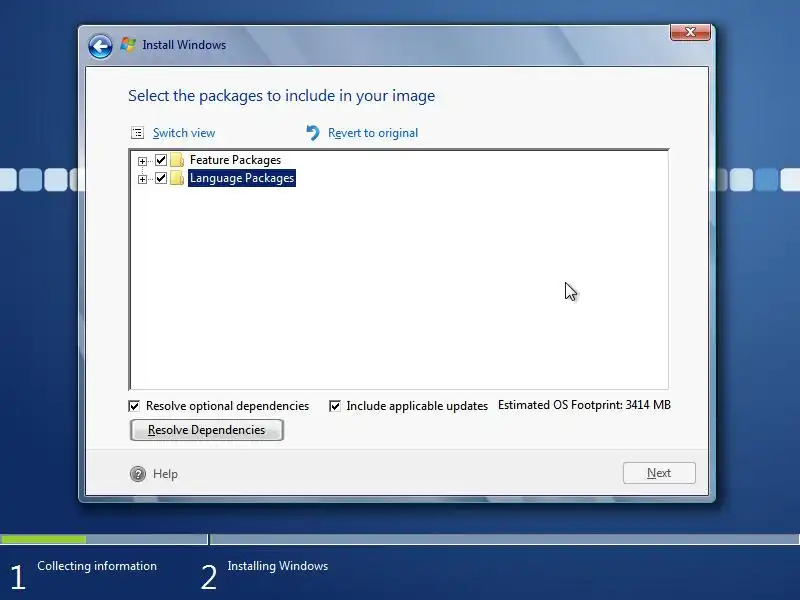Image resolution: width=800 pixels, height=600 pixels.
Task: Close the Install Windows dialog
Action: pyautogui.click(x=690, y=32)
